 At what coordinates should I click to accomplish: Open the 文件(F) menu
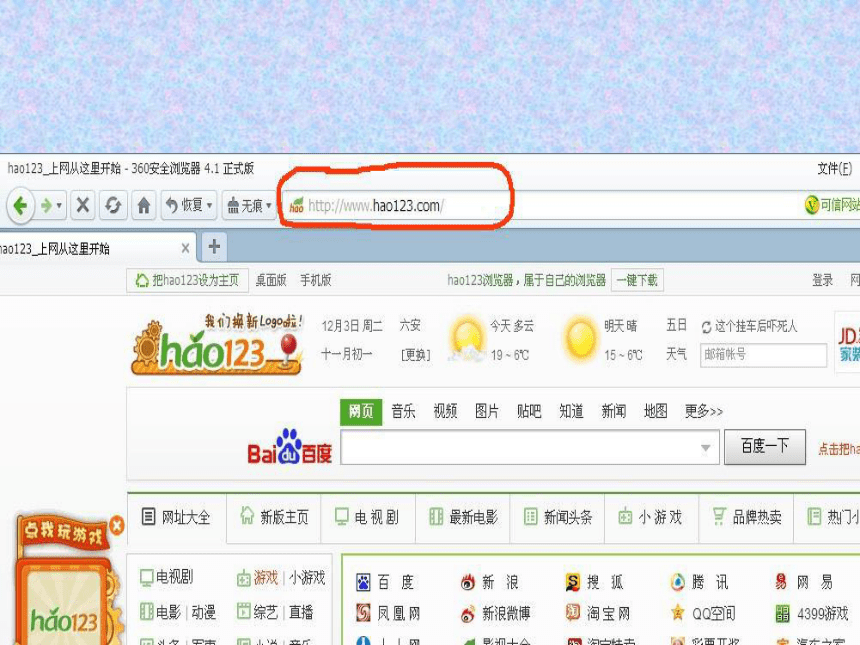(x=834, y=168)
